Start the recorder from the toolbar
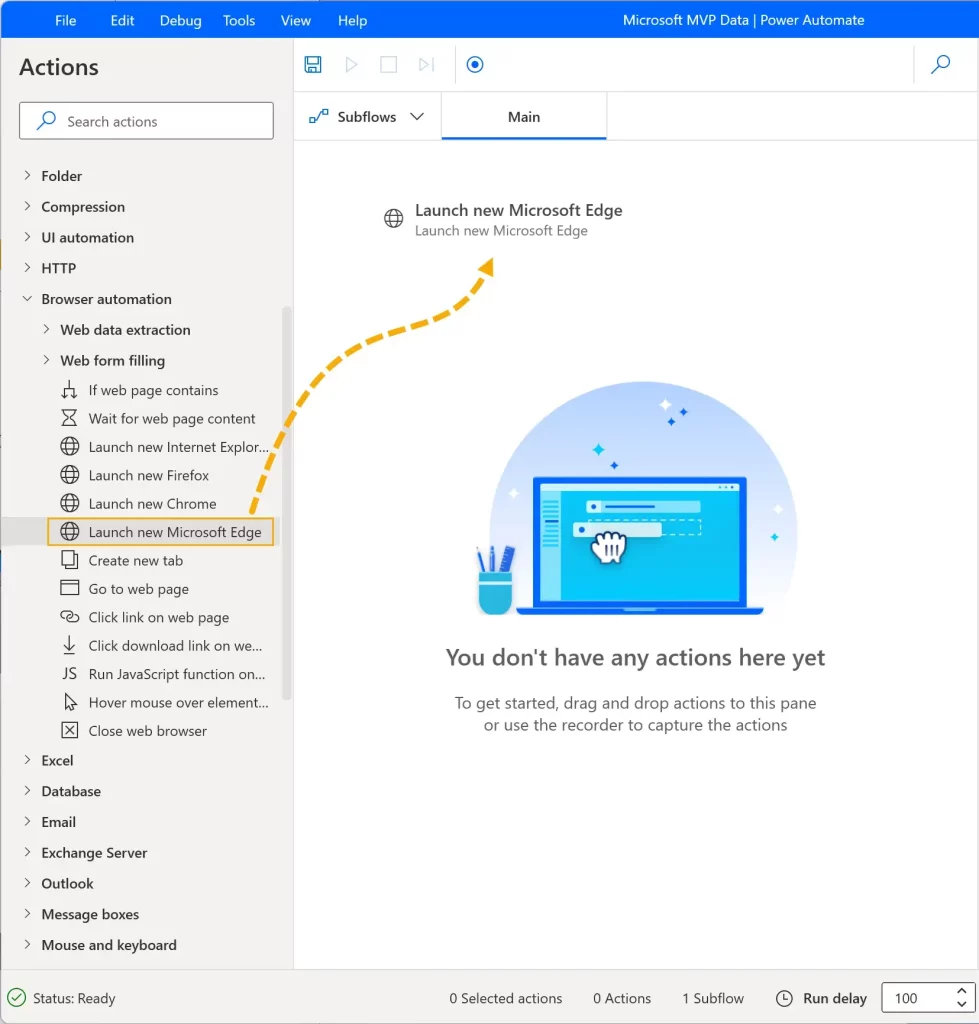This screenshot has height=1024, width=979. point(475,65)
